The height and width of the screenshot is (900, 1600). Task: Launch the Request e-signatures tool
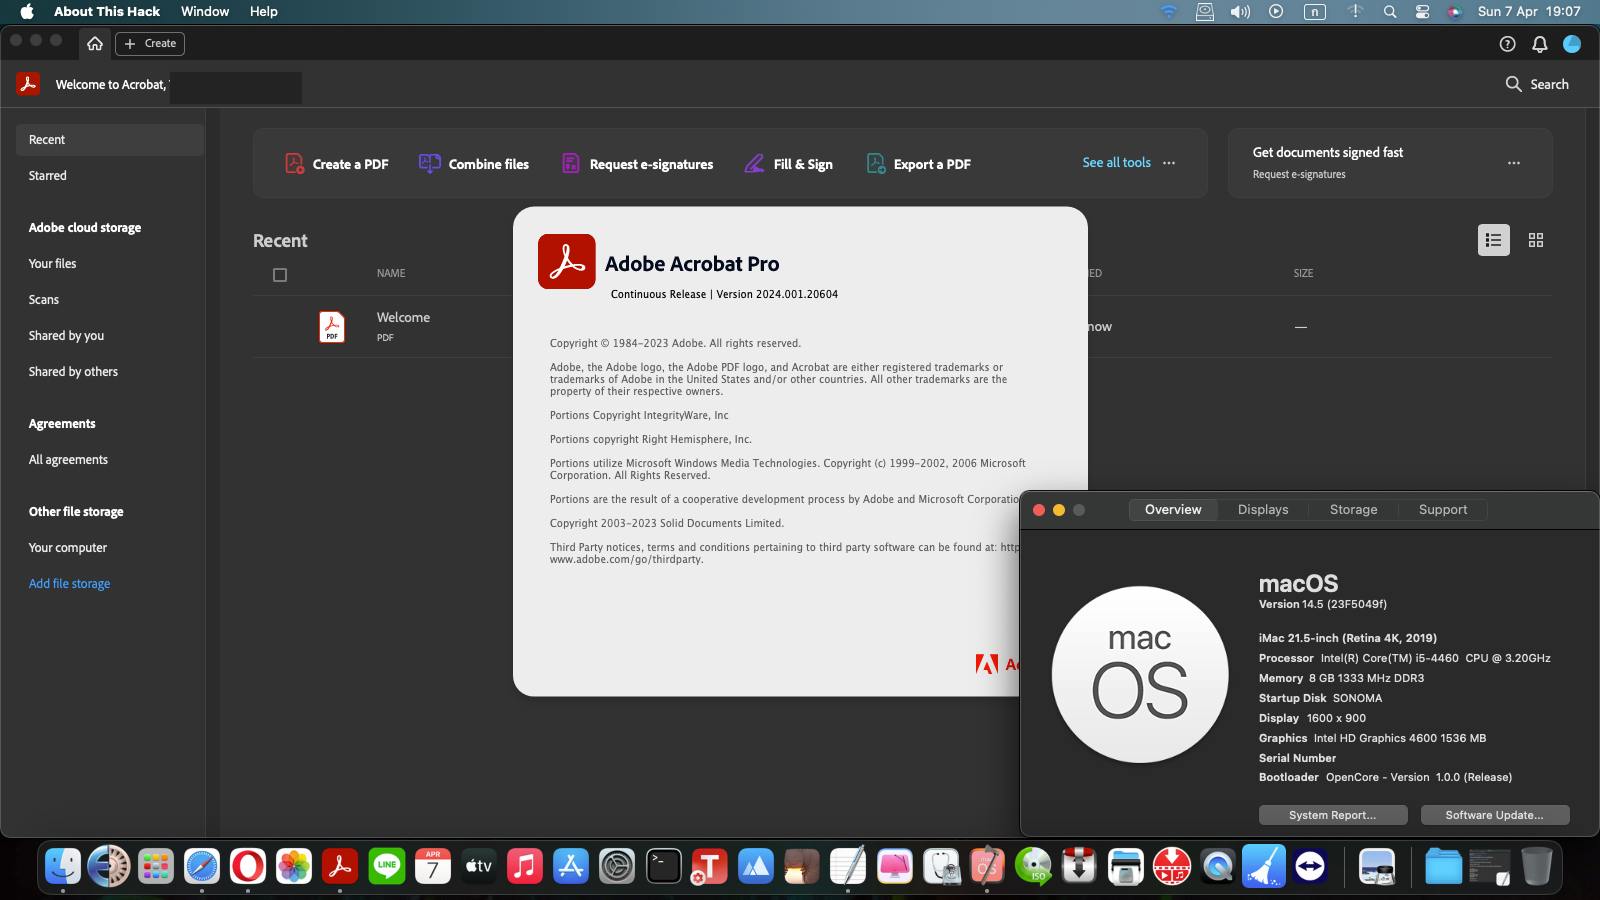click(637, 164)
